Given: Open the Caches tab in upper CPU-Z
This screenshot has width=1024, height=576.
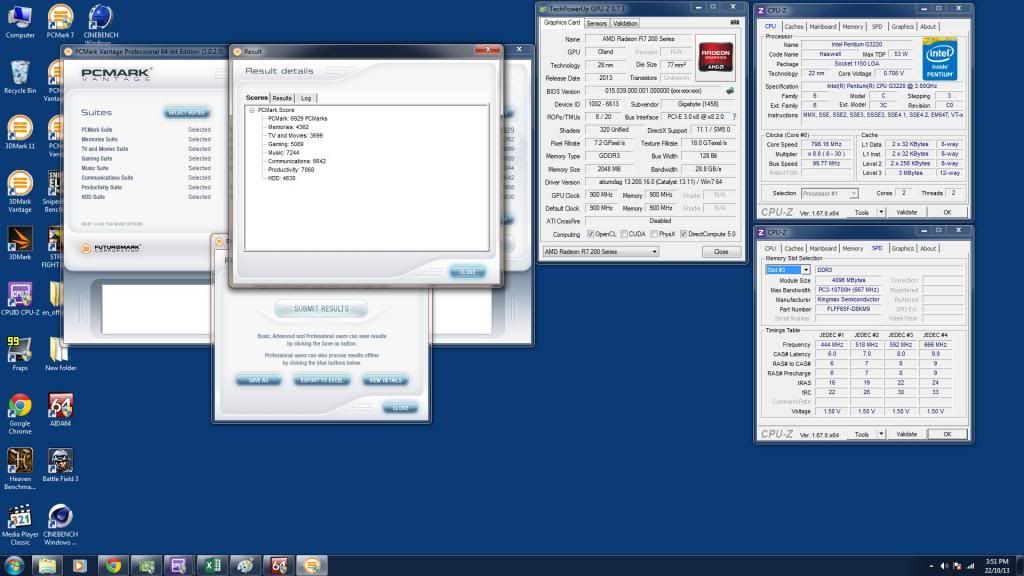Looking at the screenshot, I should pos(793,27).
